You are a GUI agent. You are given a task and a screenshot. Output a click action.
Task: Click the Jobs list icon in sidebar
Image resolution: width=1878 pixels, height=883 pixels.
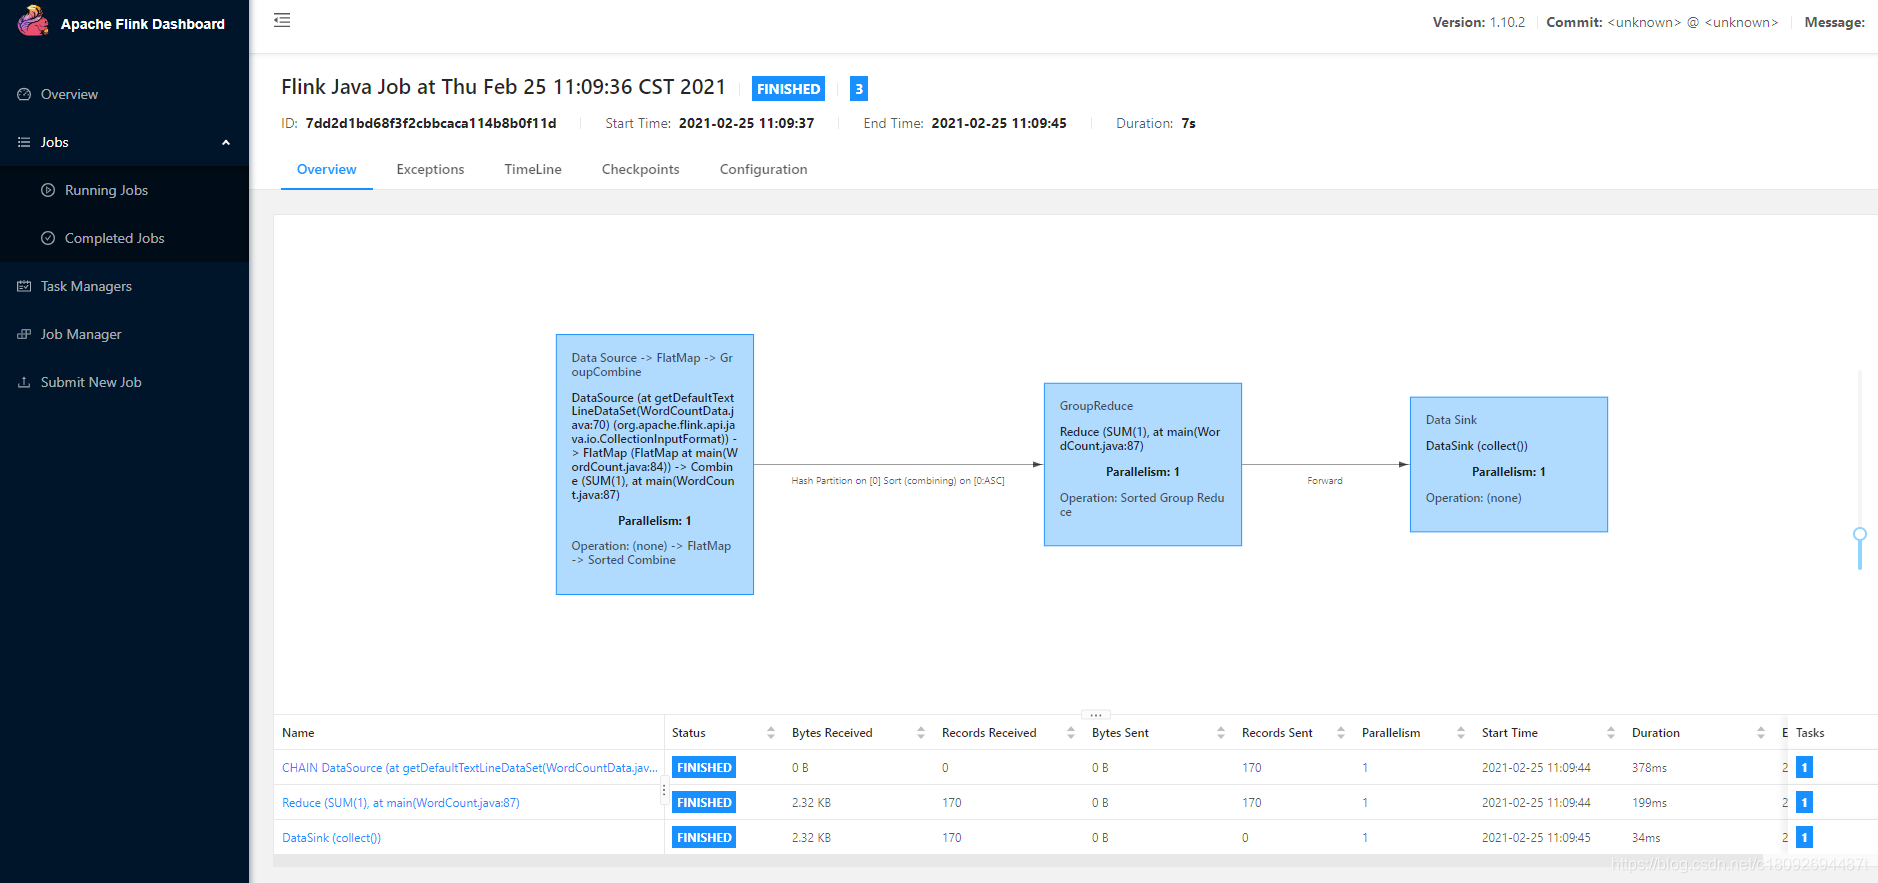coord(24,142)
